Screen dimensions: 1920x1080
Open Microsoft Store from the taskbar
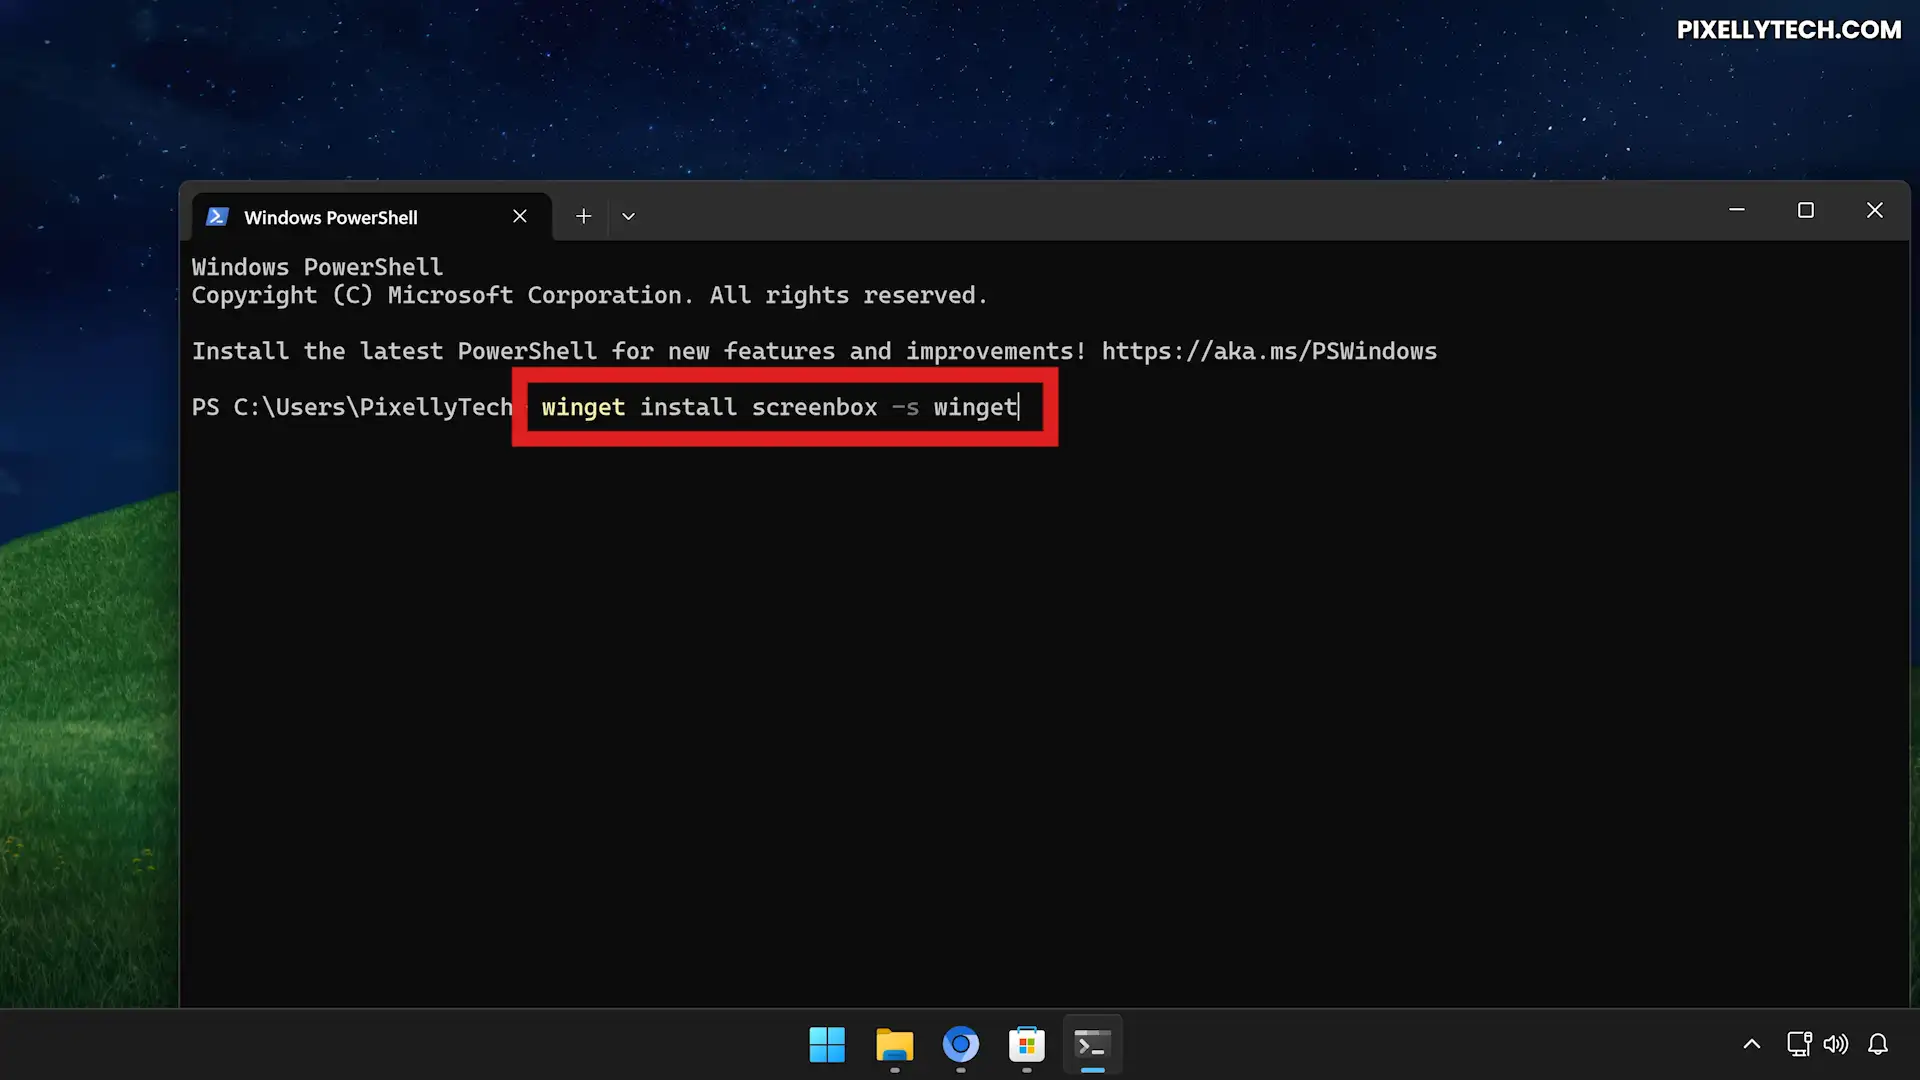point(1027,1045)
